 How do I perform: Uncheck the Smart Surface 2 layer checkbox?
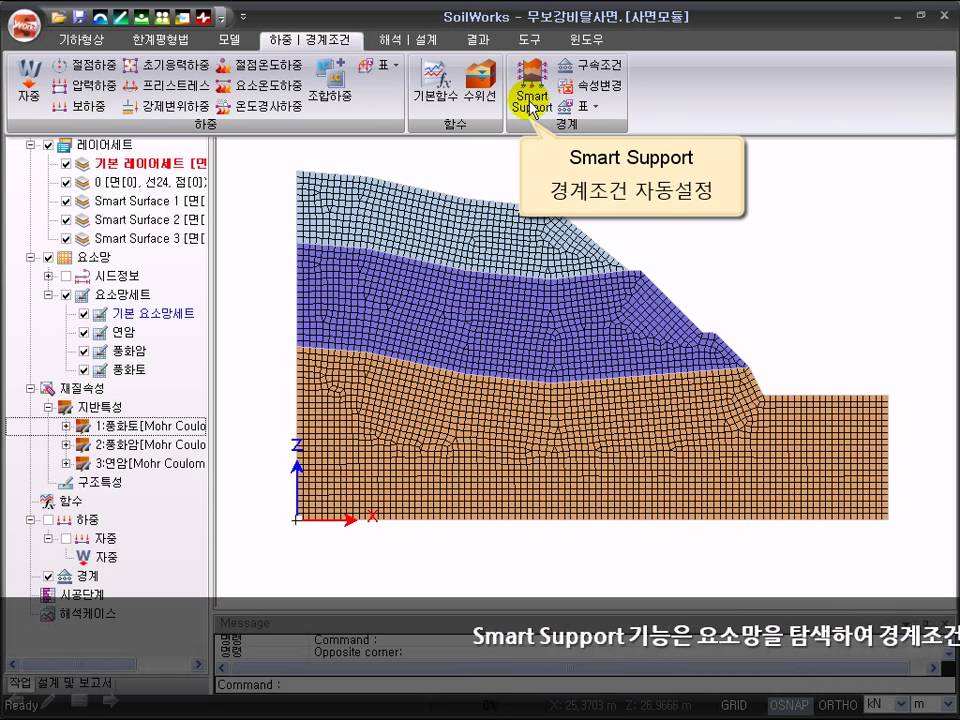coord(66,220)
